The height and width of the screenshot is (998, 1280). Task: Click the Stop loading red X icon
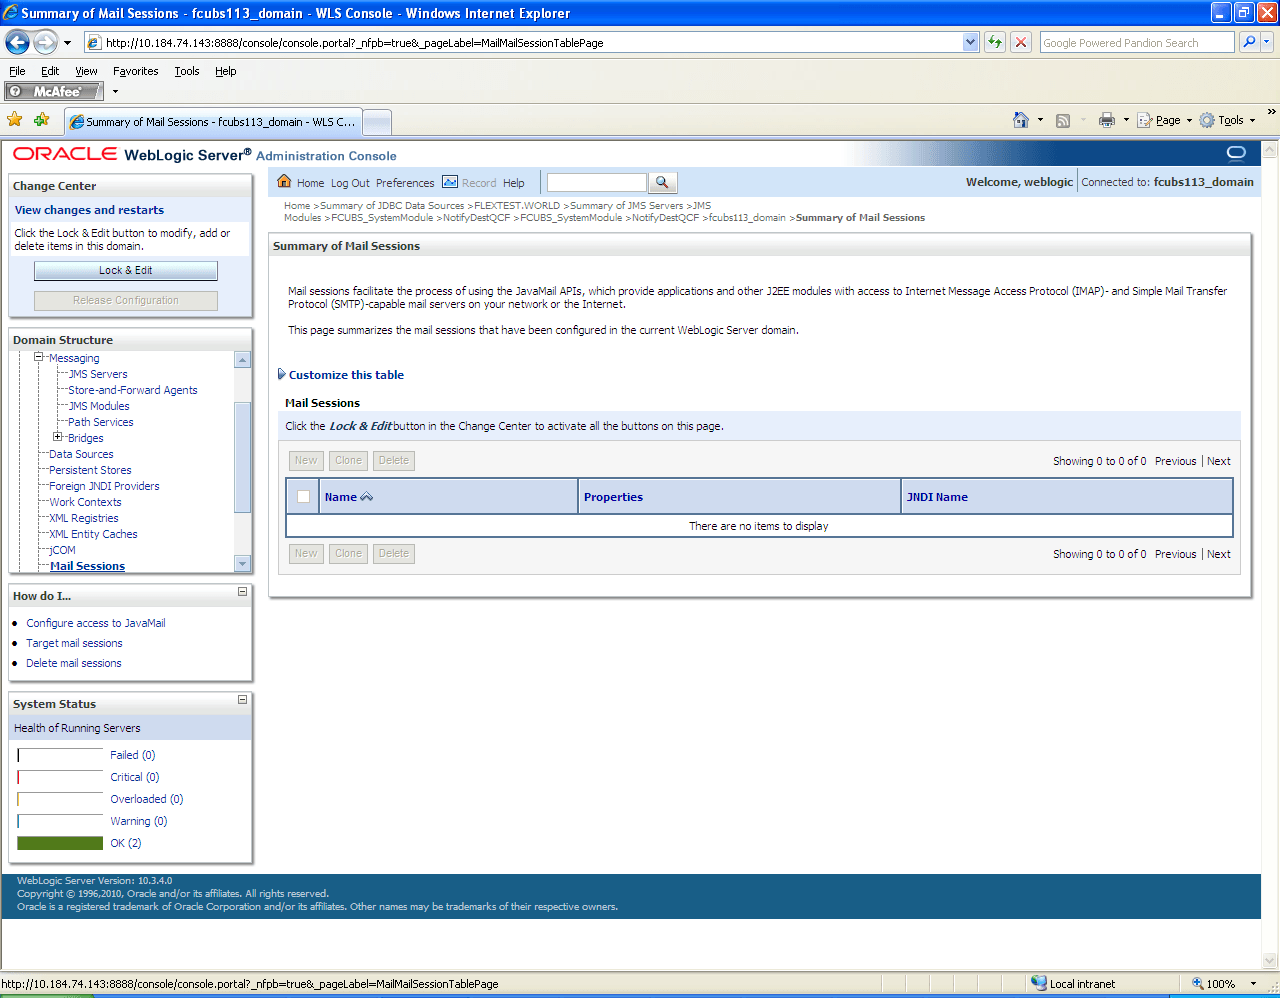click(1021, 42)
